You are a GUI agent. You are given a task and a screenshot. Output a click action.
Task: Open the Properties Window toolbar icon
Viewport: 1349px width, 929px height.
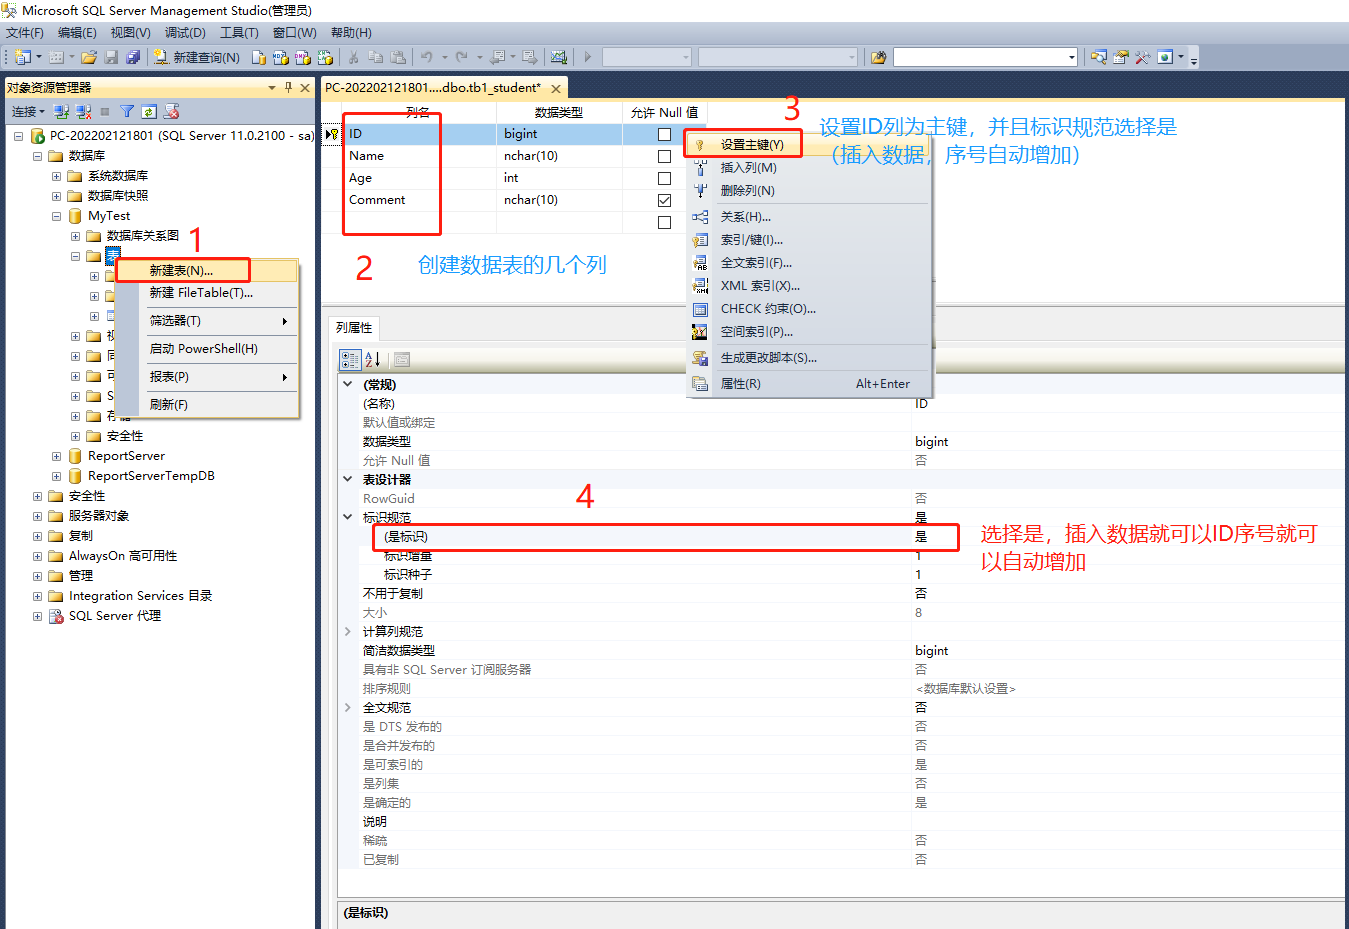[x=1120, y=57]
